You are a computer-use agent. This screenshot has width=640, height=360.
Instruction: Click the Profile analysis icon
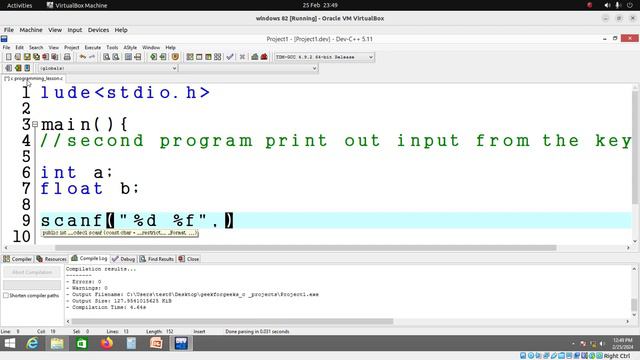tap(255, 57)
